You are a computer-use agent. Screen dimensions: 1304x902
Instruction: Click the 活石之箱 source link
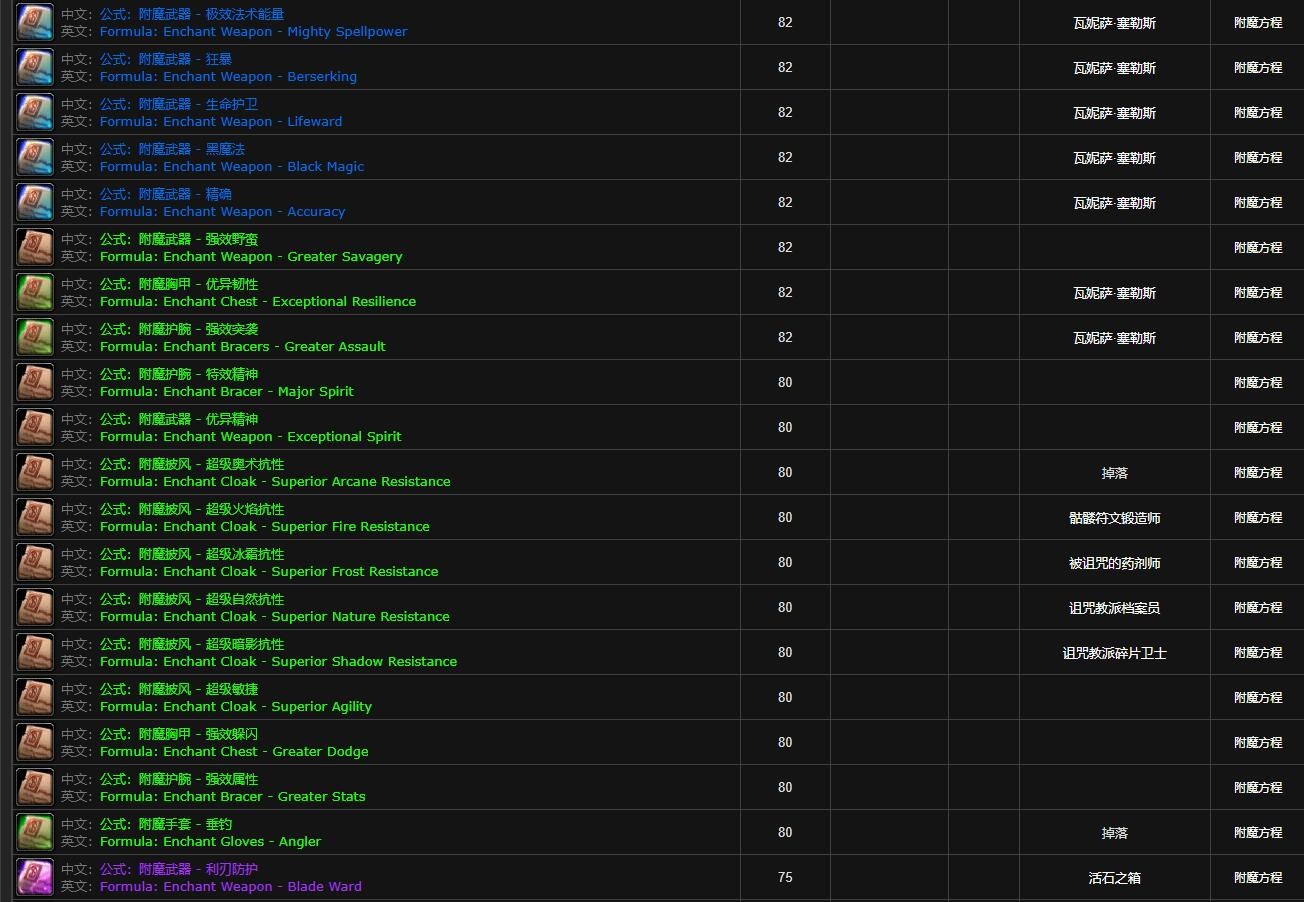1114,878
